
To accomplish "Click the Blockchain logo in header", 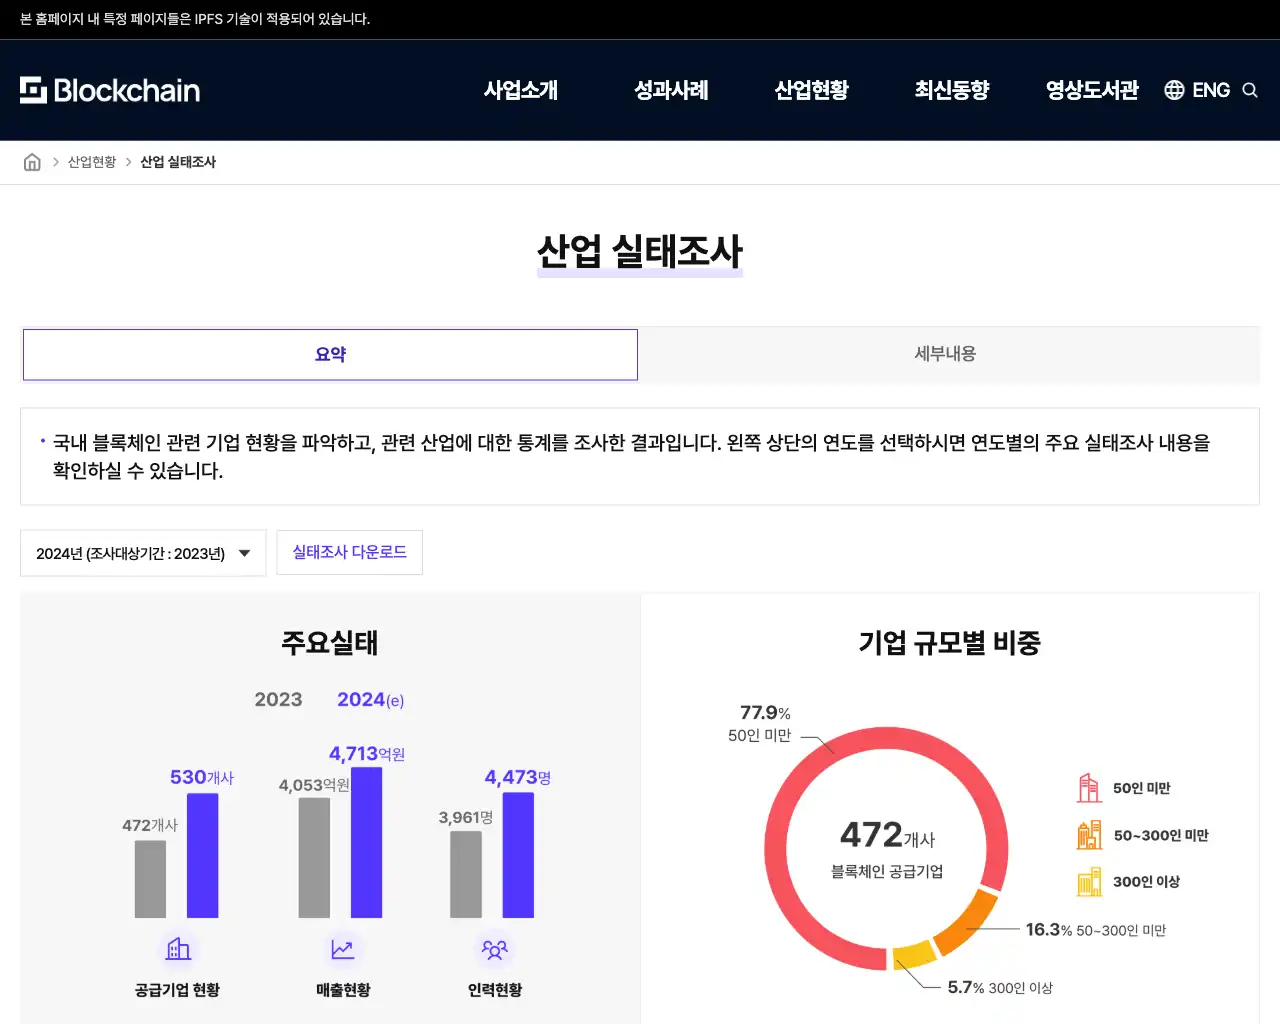I will point(110,90).
